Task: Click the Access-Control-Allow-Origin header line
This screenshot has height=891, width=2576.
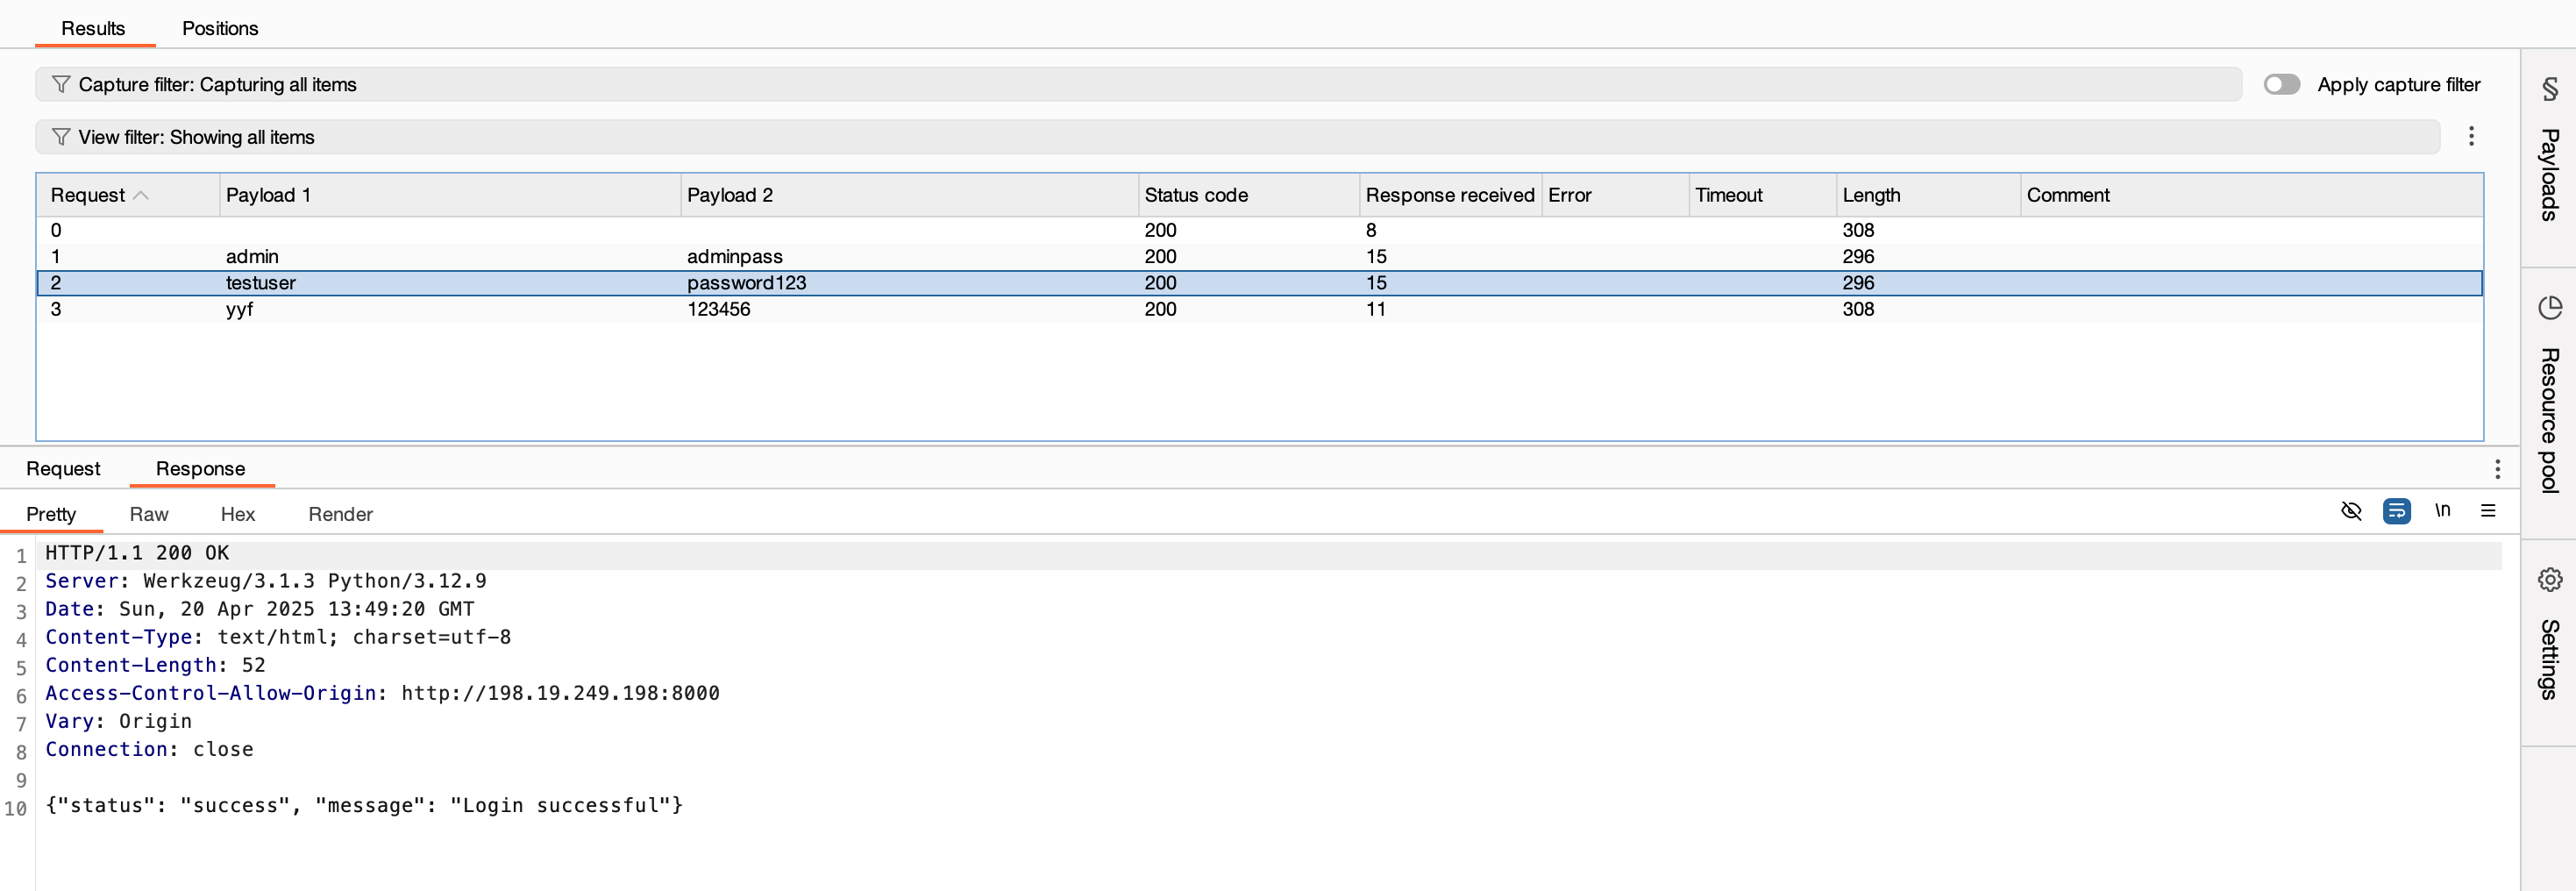Action: coord(382,693)
